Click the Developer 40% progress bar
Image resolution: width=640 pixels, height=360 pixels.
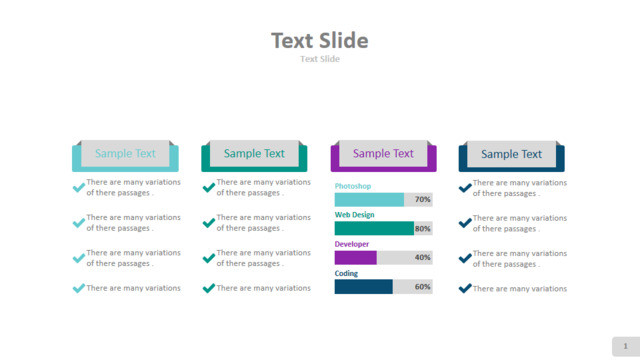(384, 258)
